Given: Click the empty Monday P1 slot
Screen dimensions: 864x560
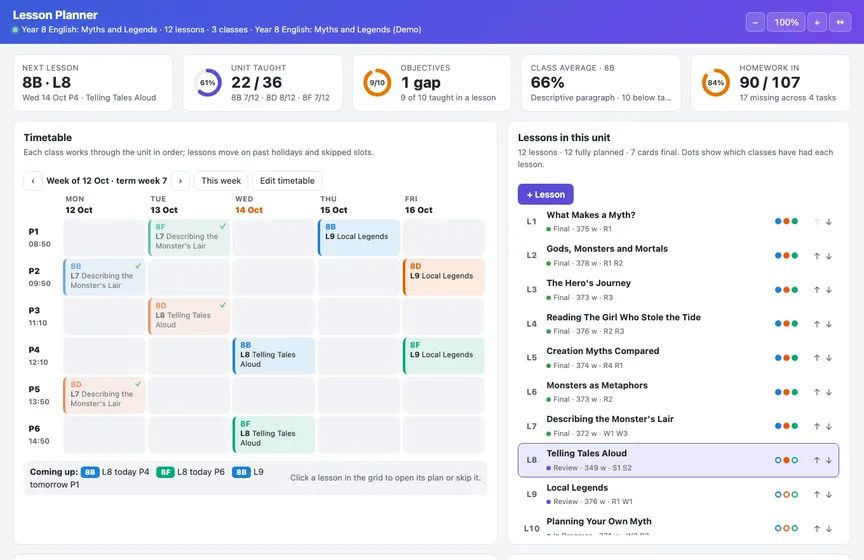Looking at the screenshot, I should pyautogui.click(x=104, y=238).
